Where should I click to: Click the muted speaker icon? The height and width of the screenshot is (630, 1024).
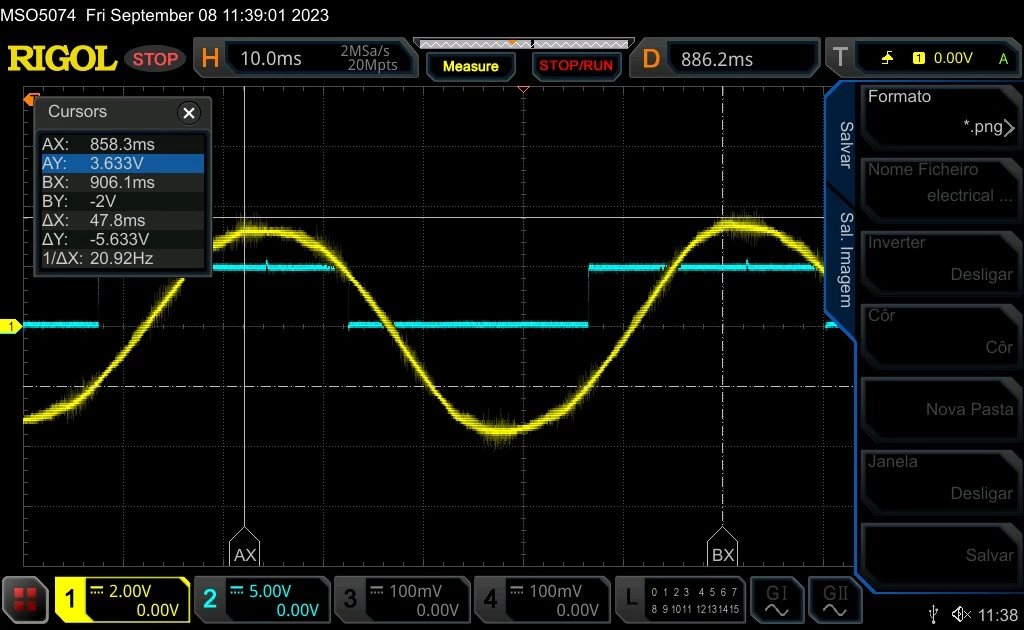[x=961, y=614]
